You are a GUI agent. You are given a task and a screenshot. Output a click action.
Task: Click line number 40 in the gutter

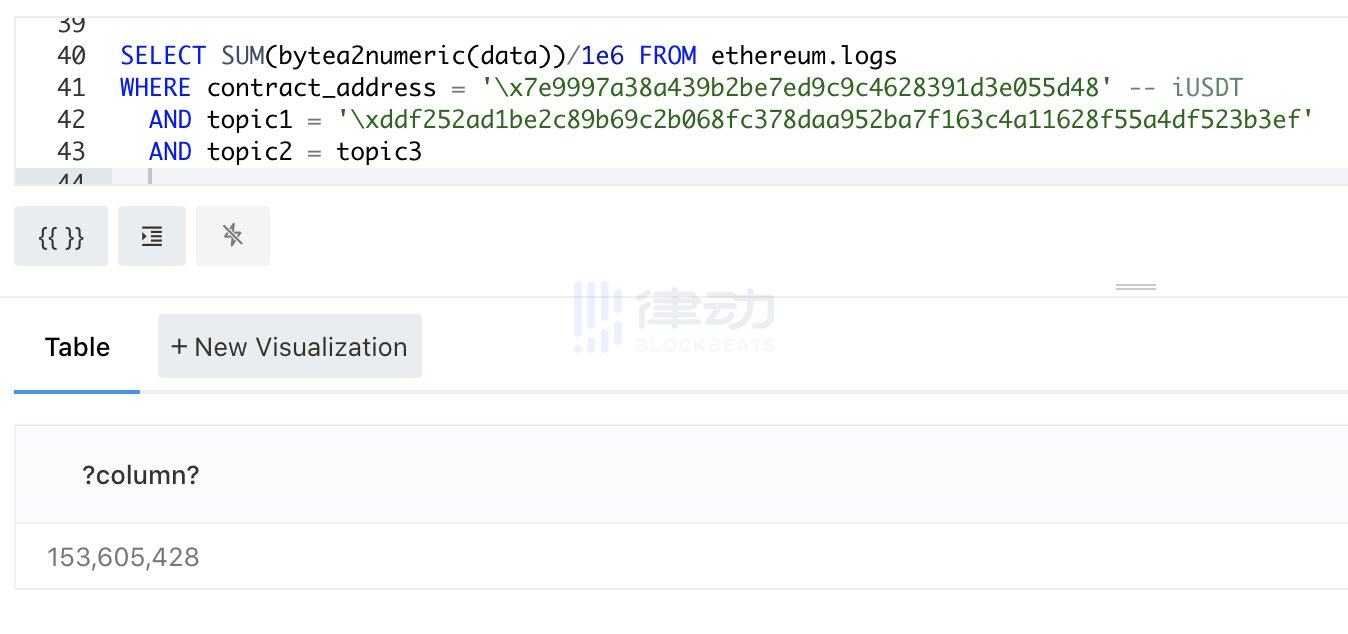71,55
